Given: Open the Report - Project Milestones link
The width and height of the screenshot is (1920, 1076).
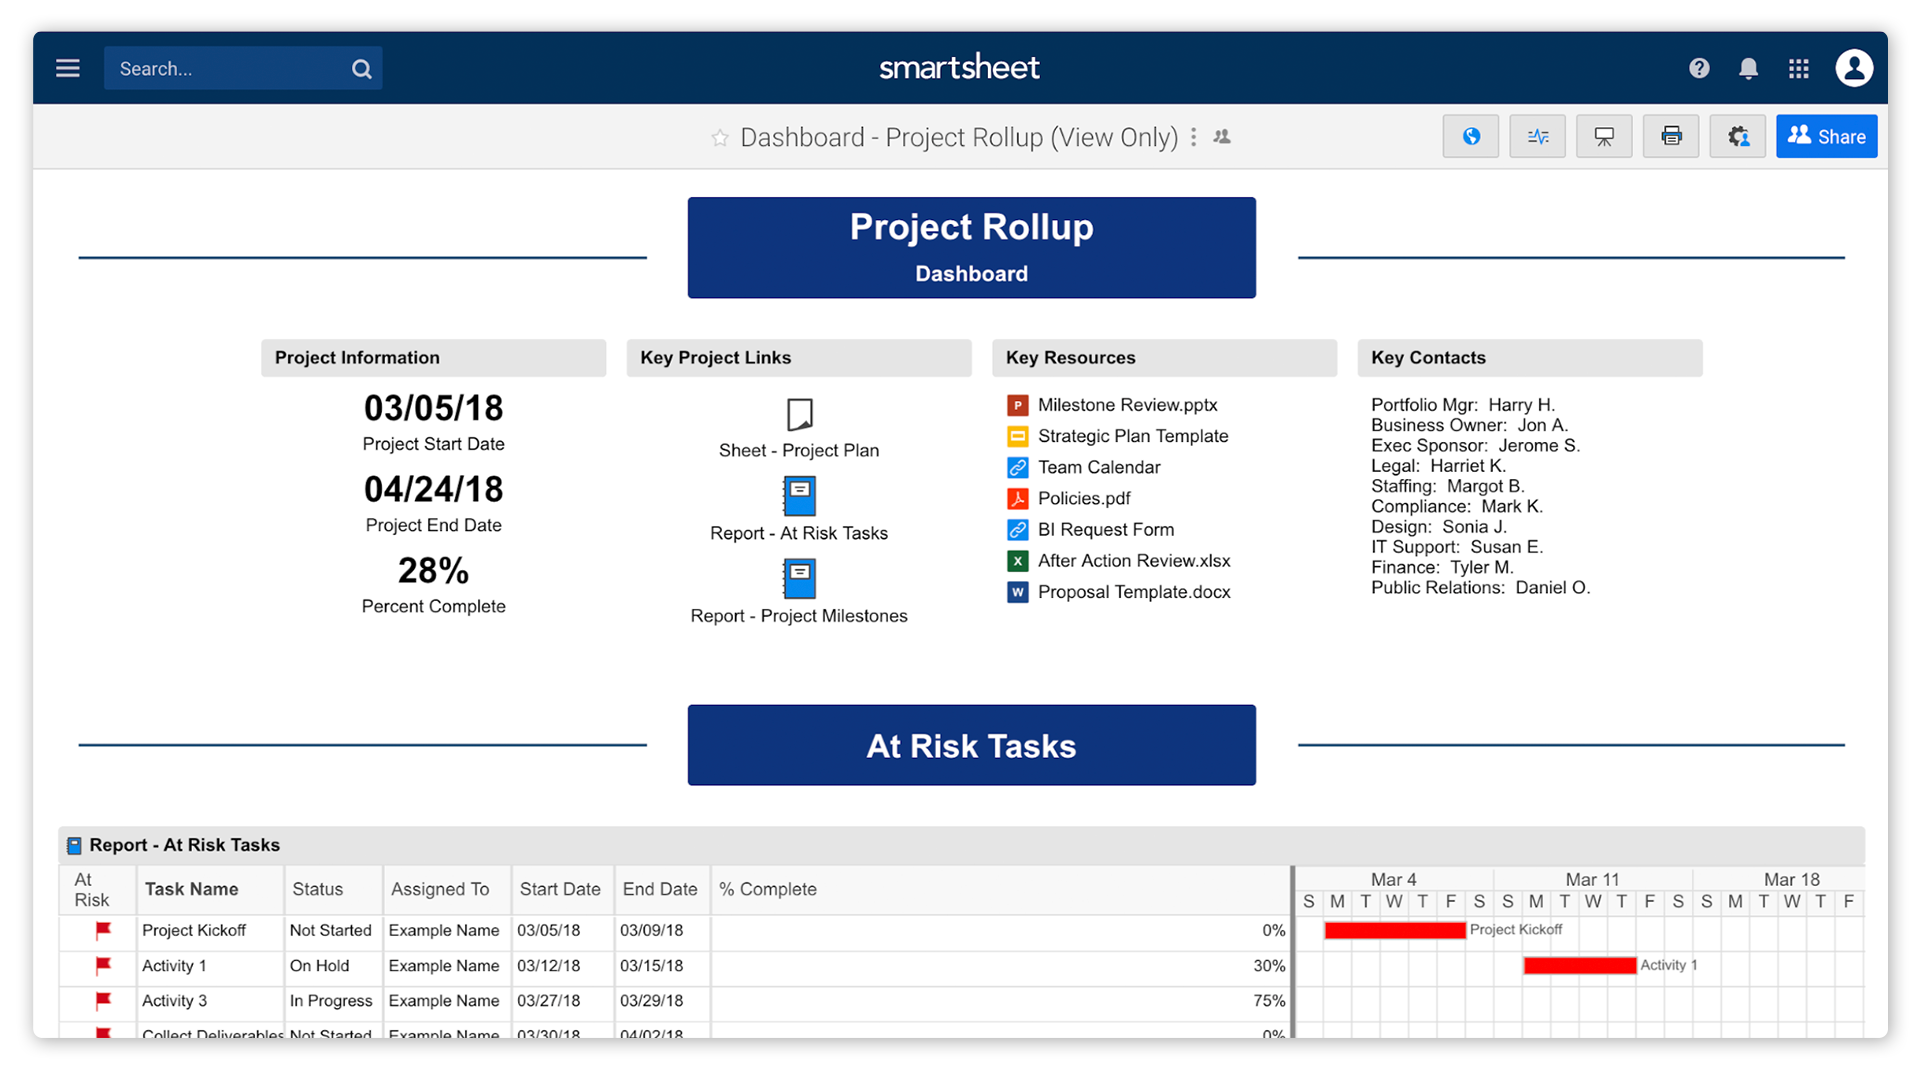Looking at the screenshot, I should coord(799,617).
